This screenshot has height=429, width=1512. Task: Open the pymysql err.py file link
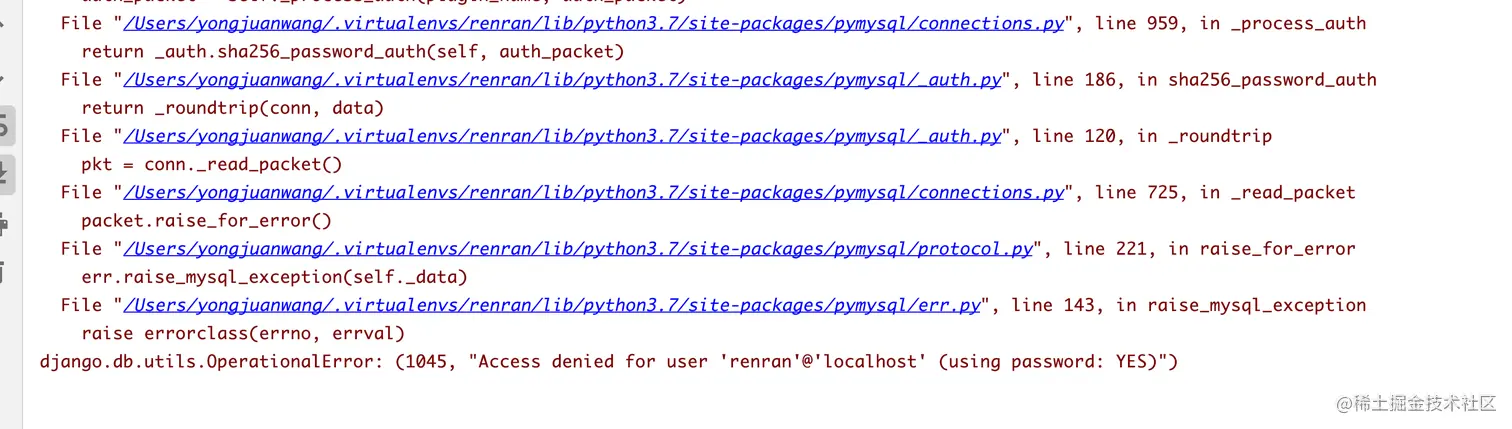(551, 305)
